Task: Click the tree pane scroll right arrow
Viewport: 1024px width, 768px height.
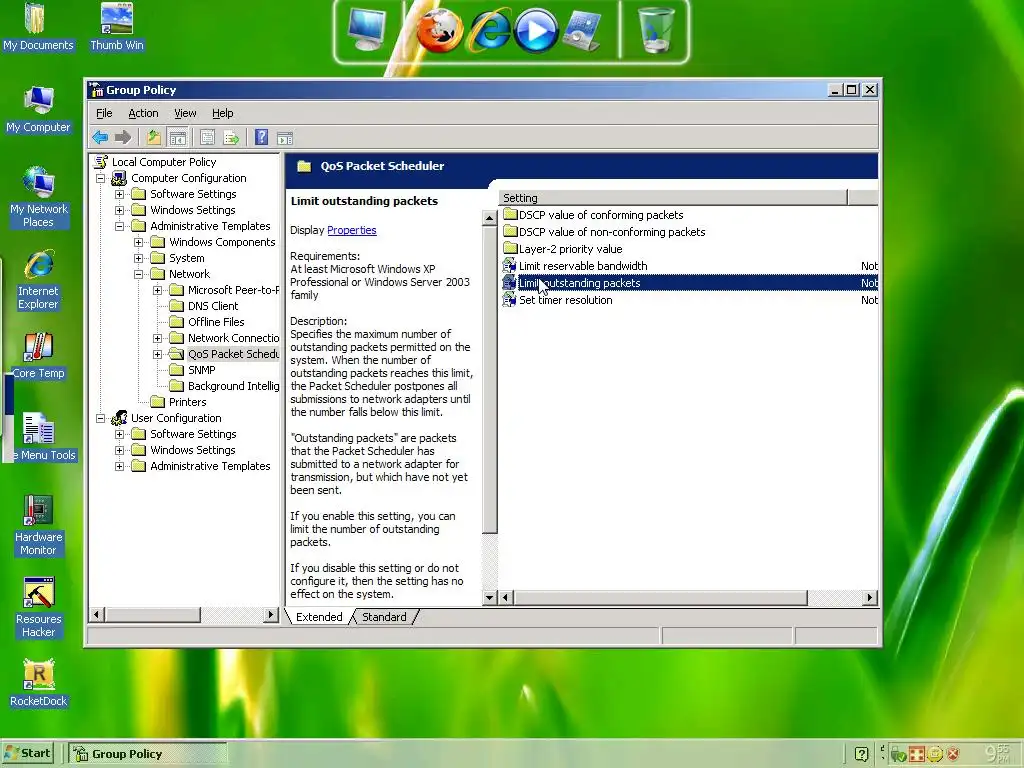Action: point(271,614)
